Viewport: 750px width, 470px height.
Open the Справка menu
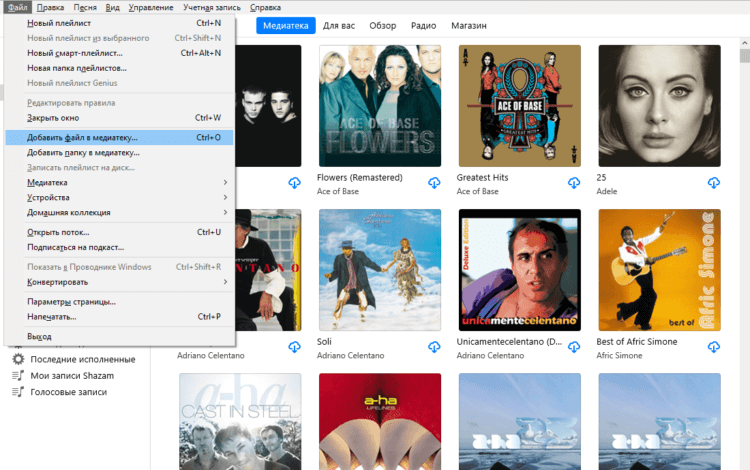(x=265, y=7)
